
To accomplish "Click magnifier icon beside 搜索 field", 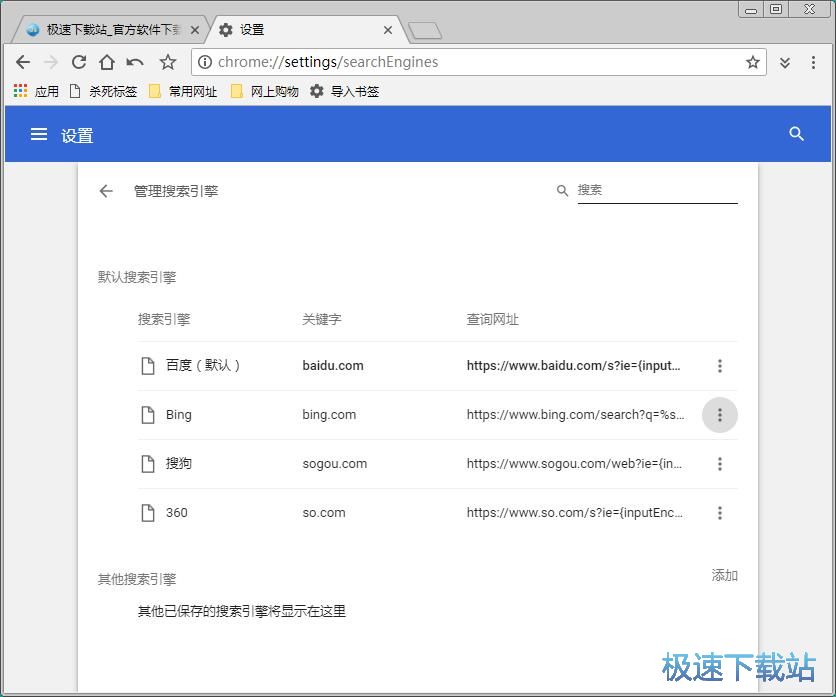I will pos(562,190).
